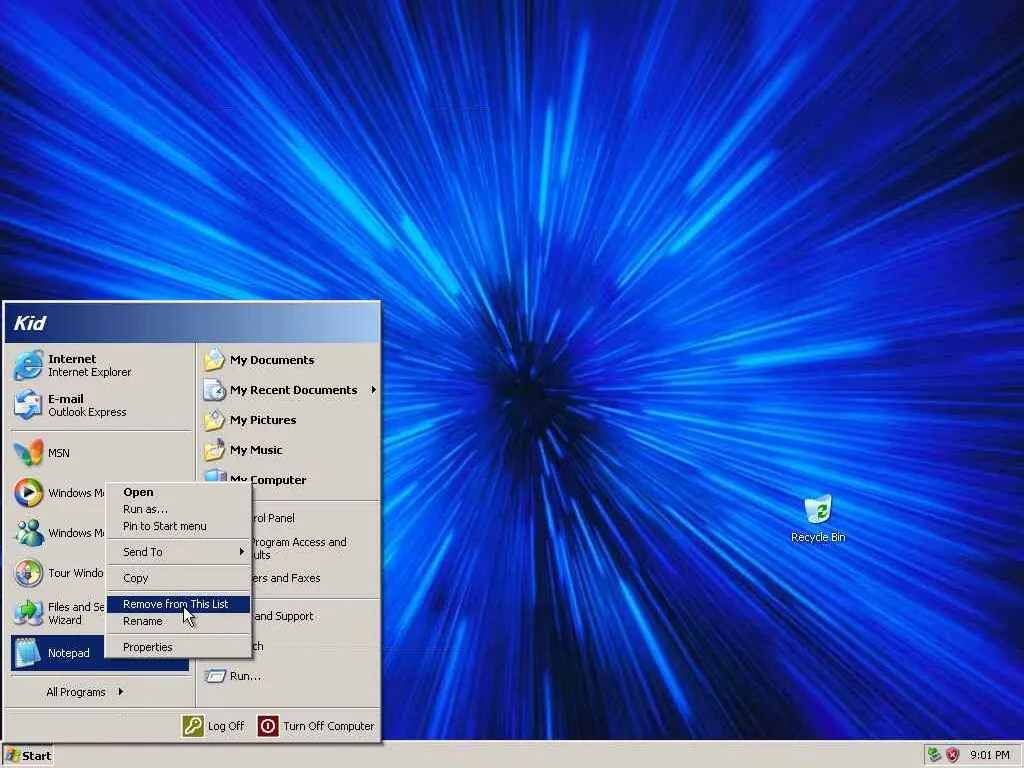Select Copy in the context menu

178,578
